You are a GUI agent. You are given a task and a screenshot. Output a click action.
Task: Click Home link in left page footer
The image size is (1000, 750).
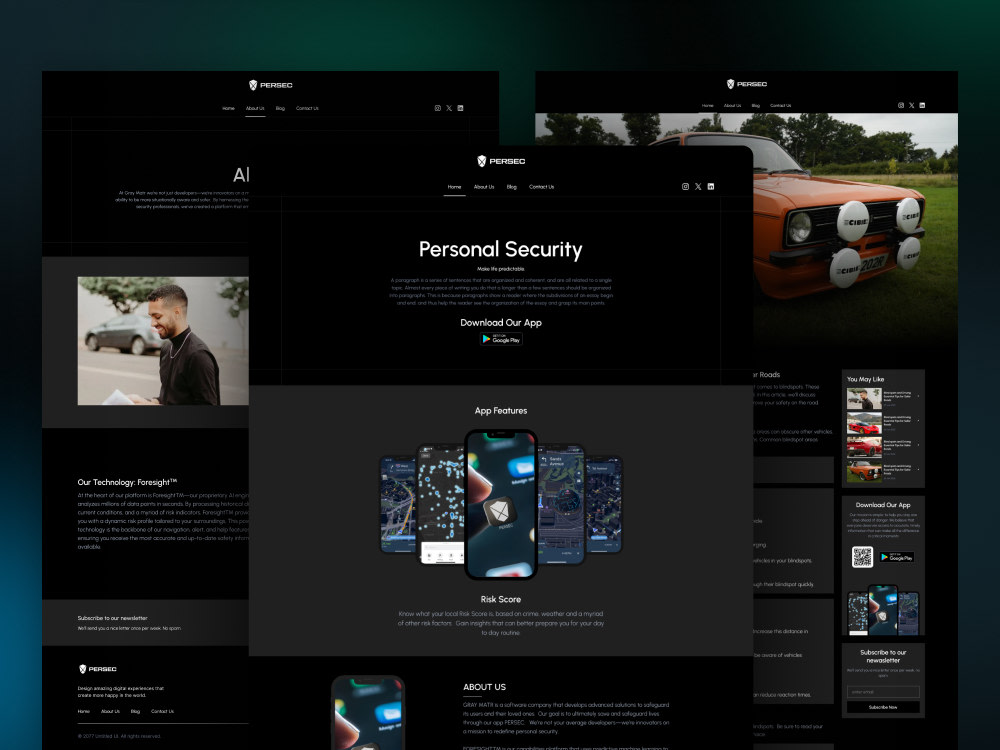pyautogui.click(x=84, y=711)
